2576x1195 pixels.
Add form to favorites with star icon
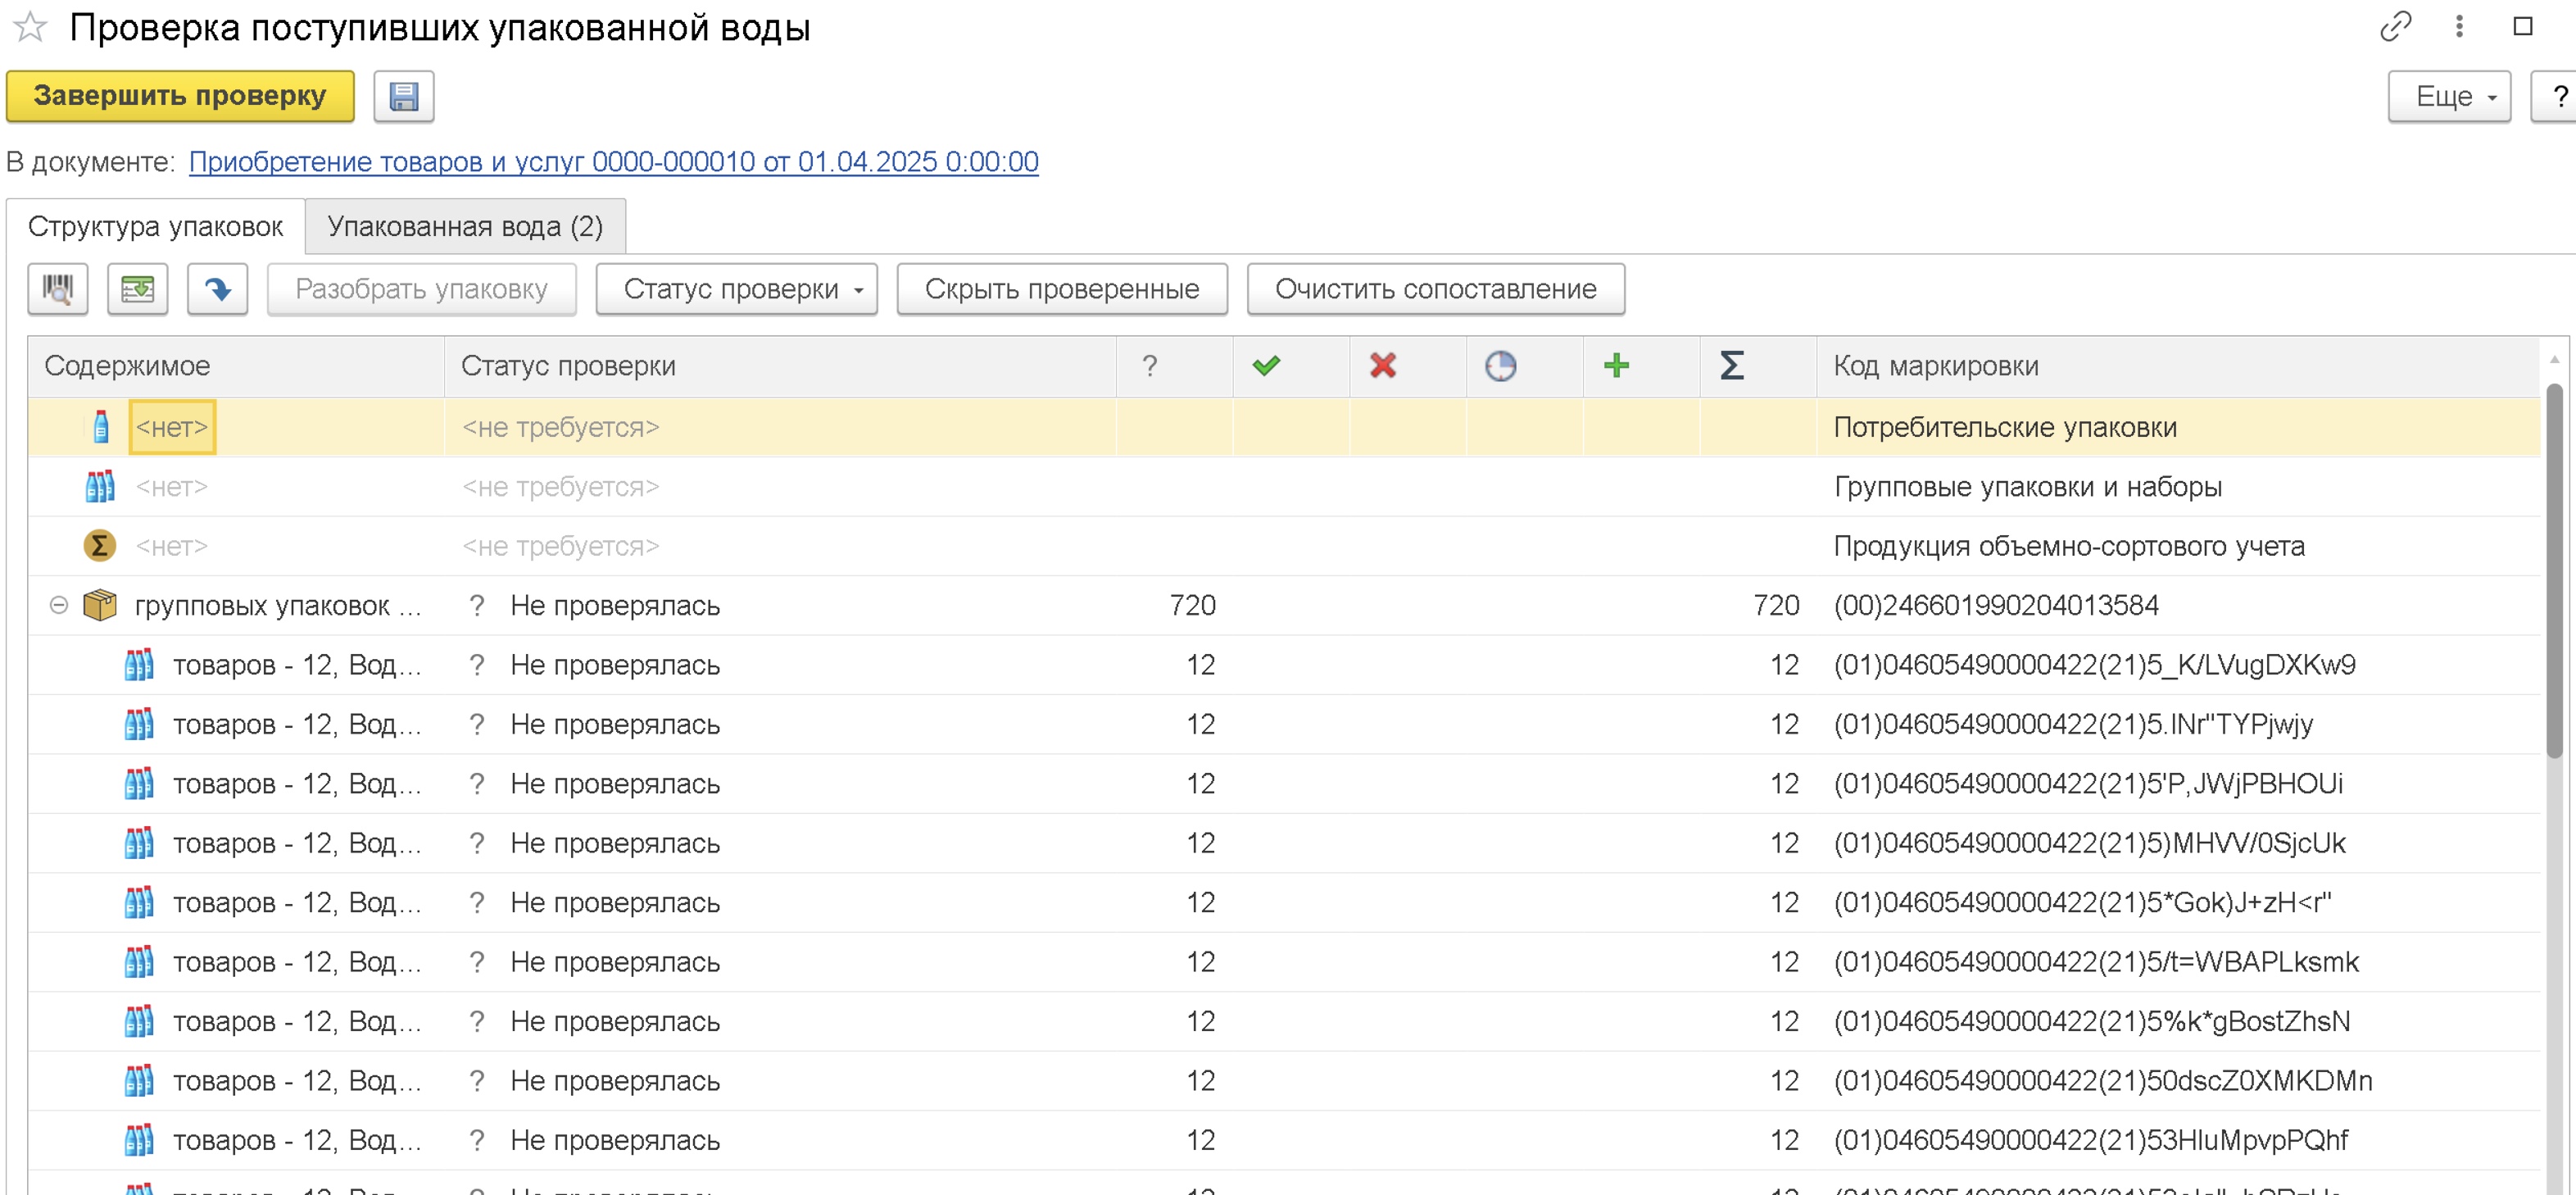30,27
